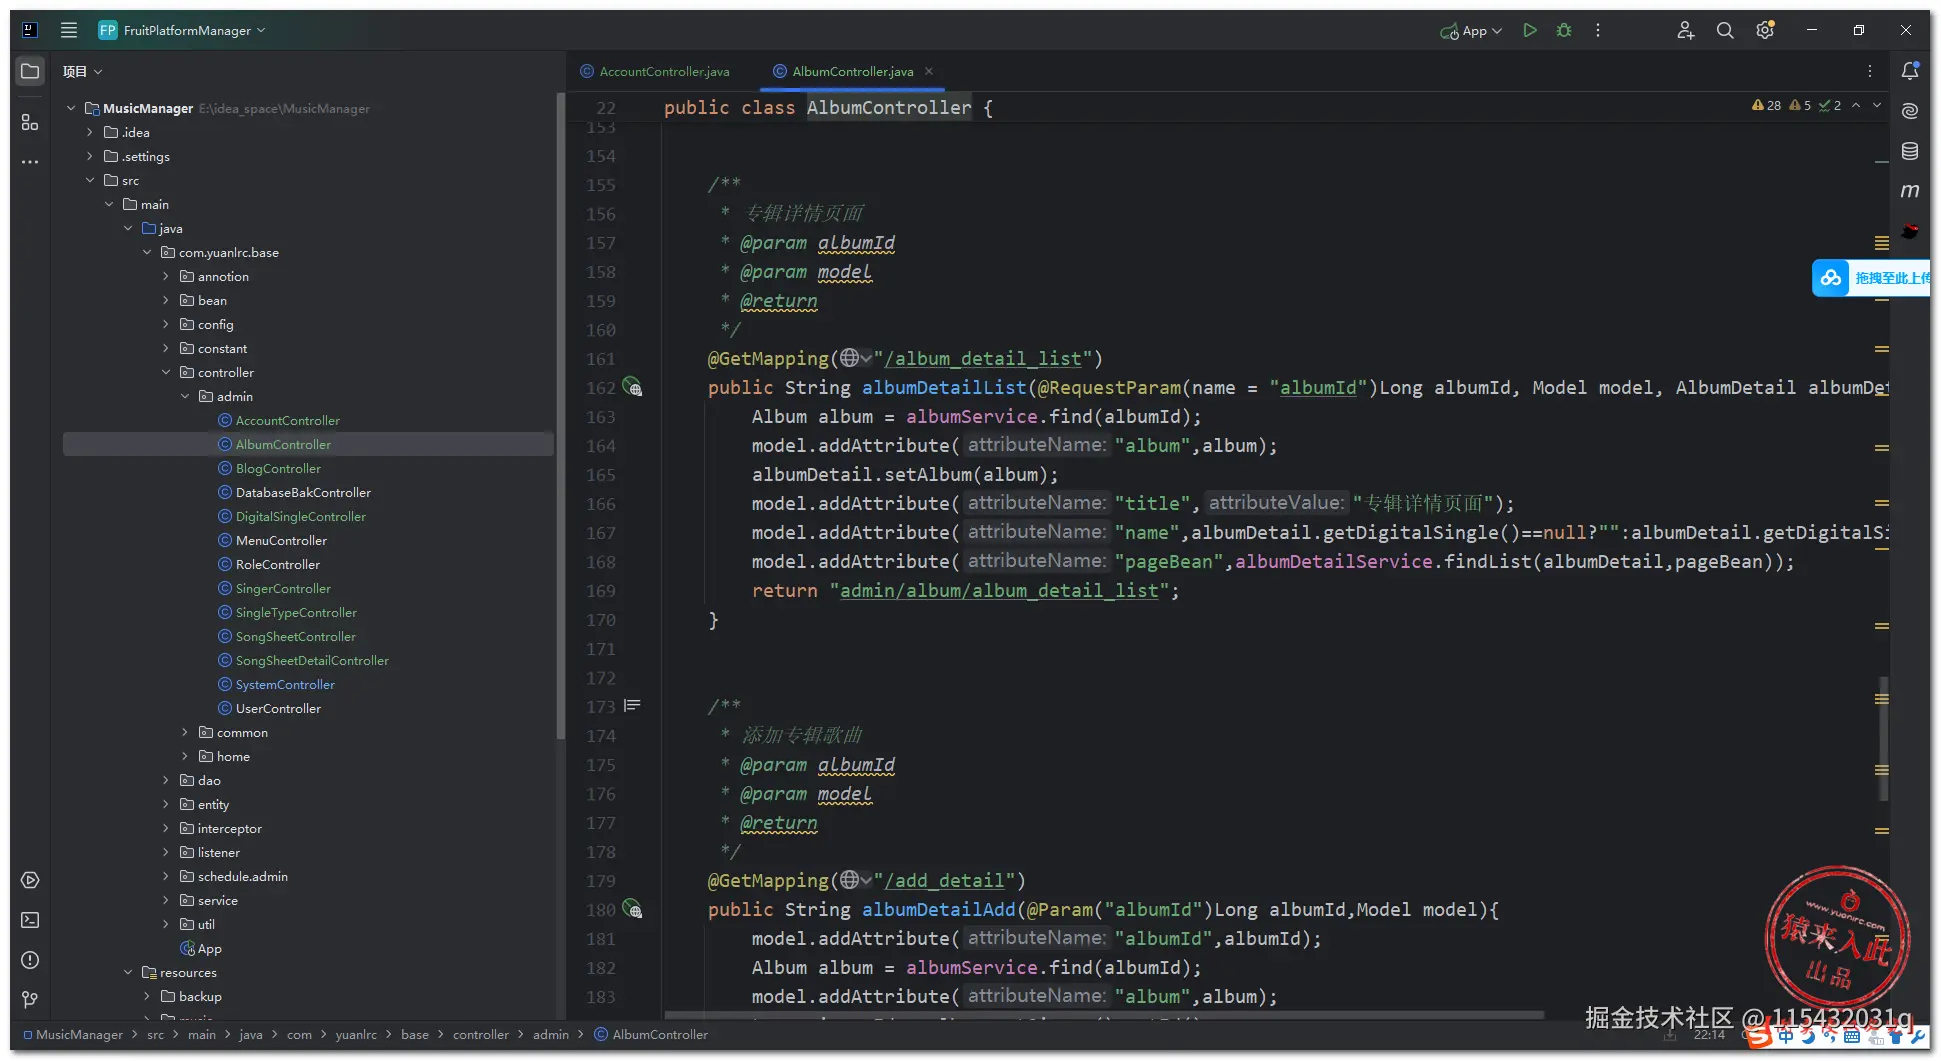1941x1061 pixels.
Task: Select MenuController in project tree
Action: click(281, 540)
